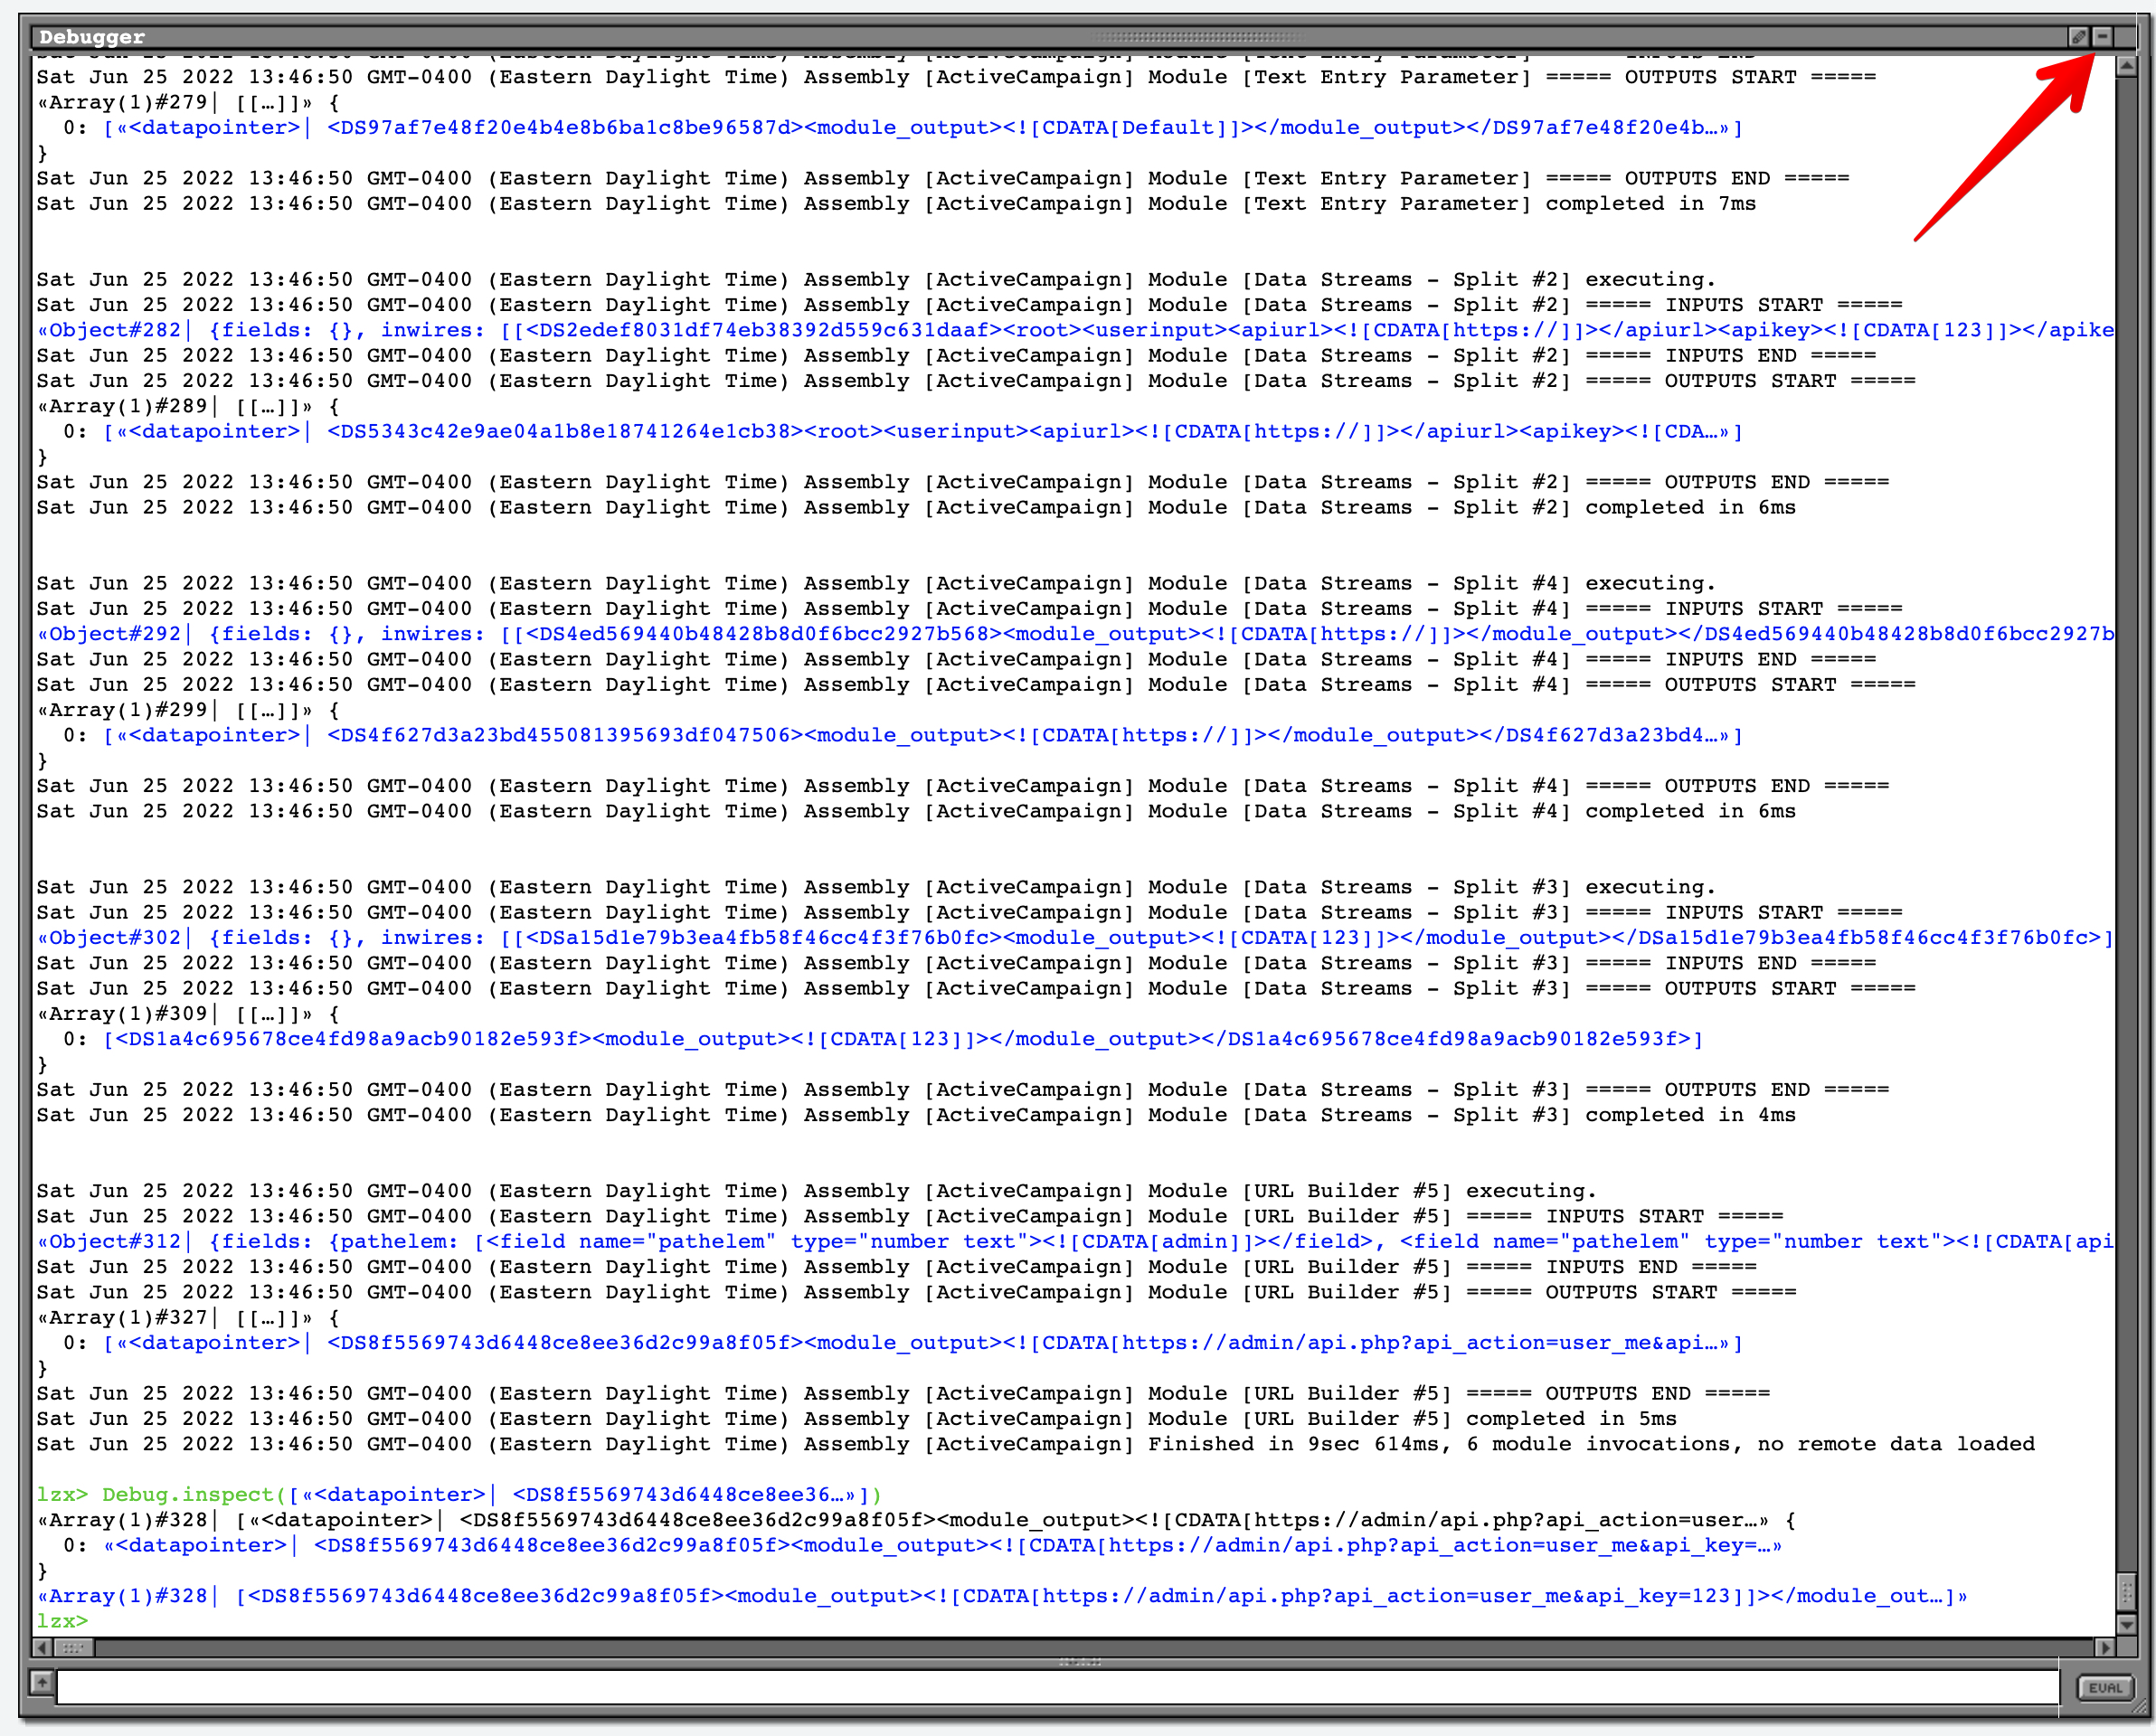Click the vertical scrollbar thumb
This screenshot has height=1736, width=2156.
tap(2126, 1590)
